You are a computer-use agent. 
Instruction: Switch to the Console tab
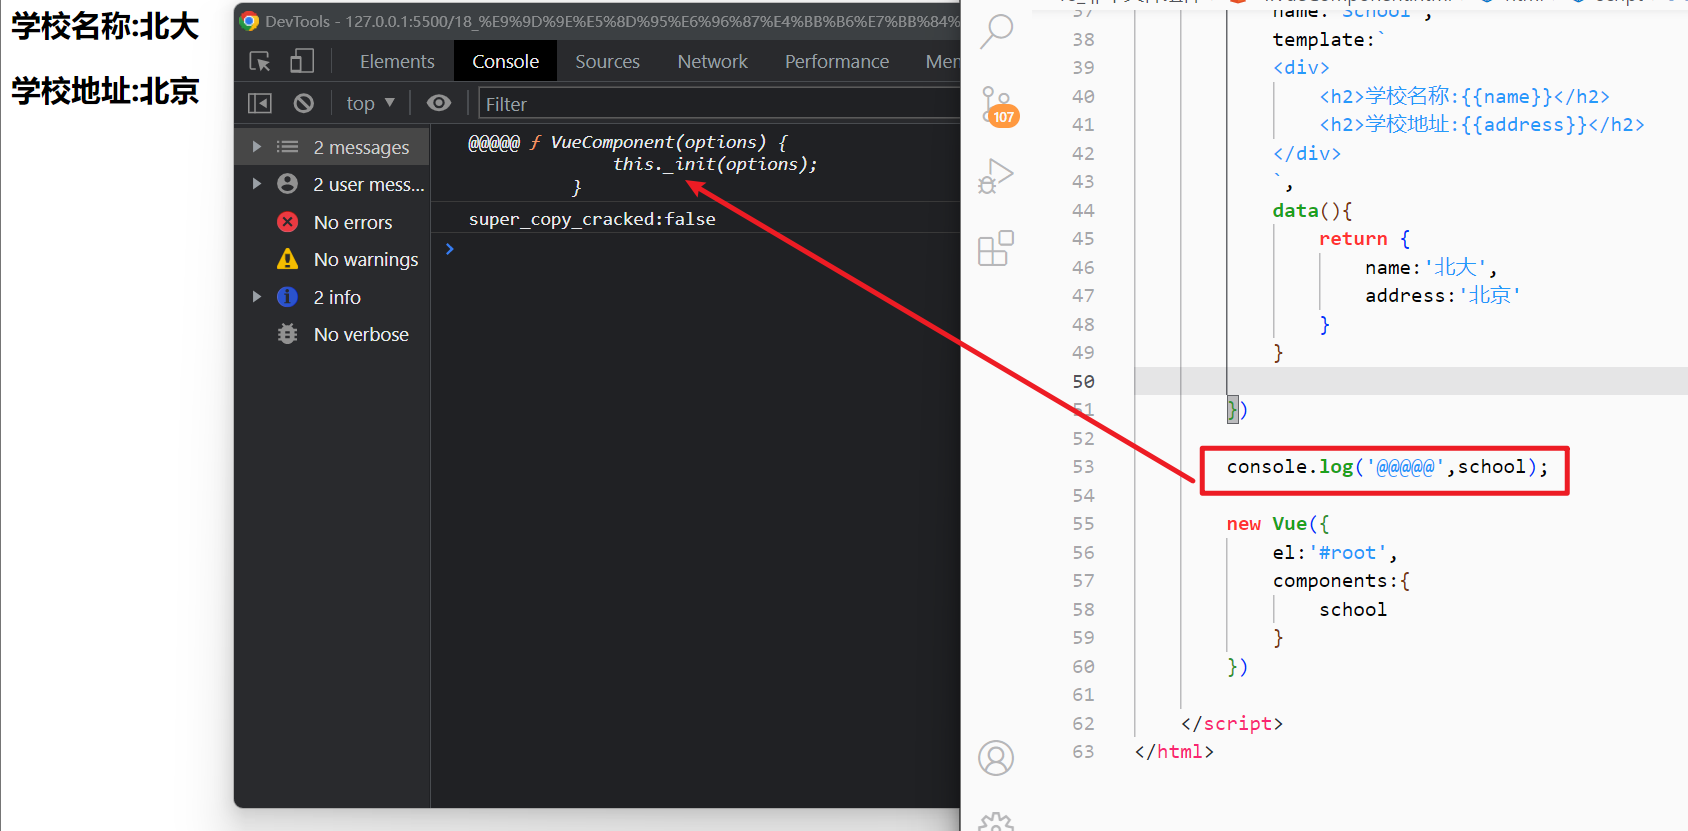pyautogui.click(x=505, y=62)
